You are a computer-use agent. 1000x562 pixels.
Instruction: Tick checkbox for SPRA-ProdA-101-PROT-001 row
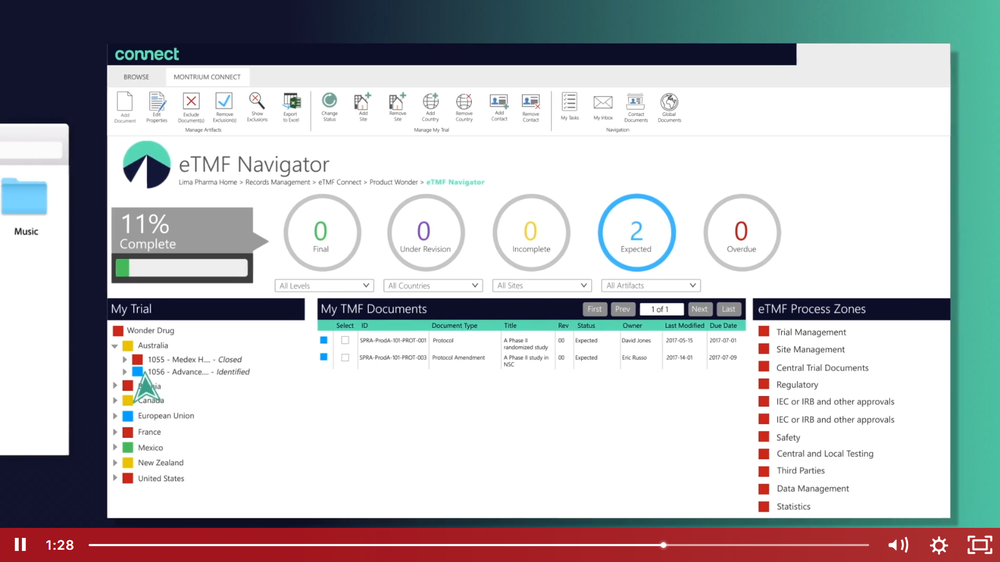[x=345, y=340]
